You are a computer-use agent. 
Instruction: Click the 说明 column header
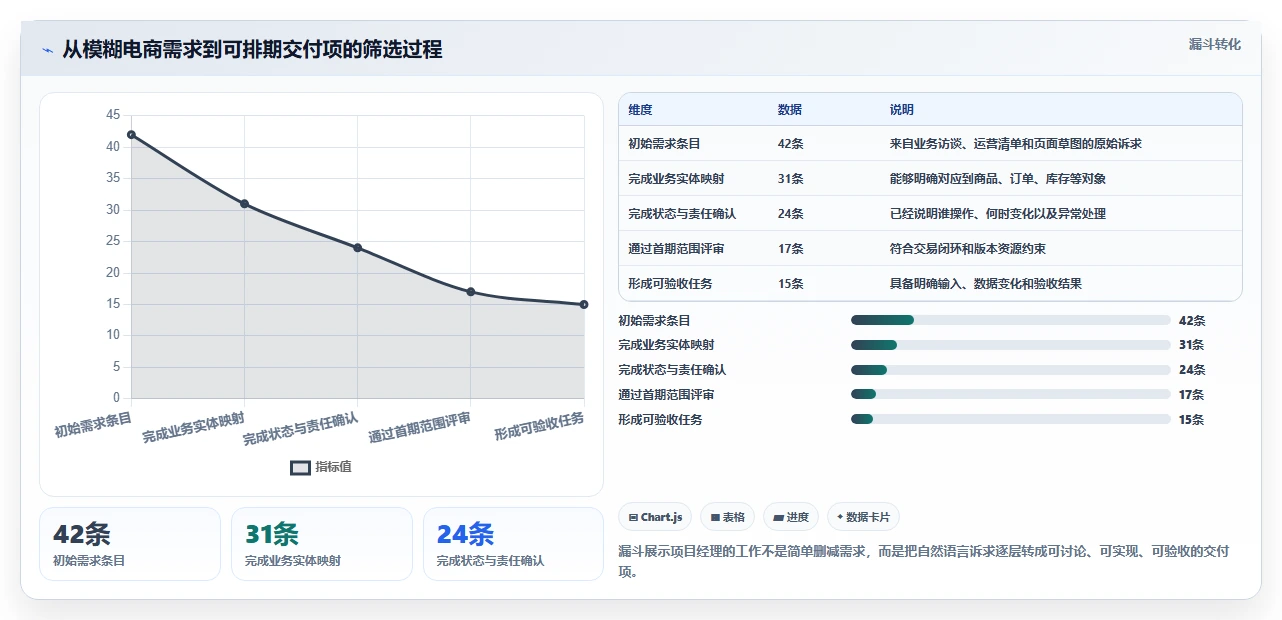point(901,110)
